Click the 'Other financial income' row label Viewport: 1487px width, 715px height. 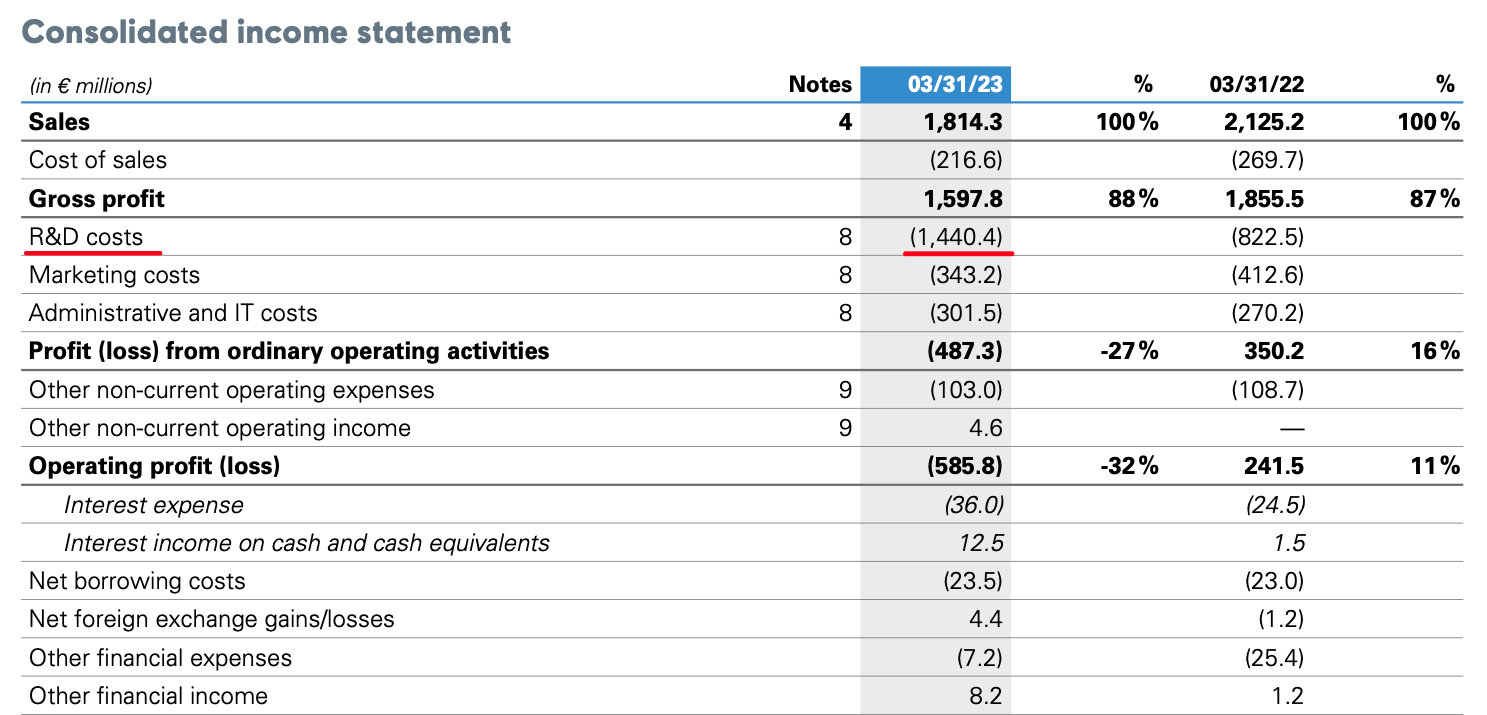click(x=148, y=695)
